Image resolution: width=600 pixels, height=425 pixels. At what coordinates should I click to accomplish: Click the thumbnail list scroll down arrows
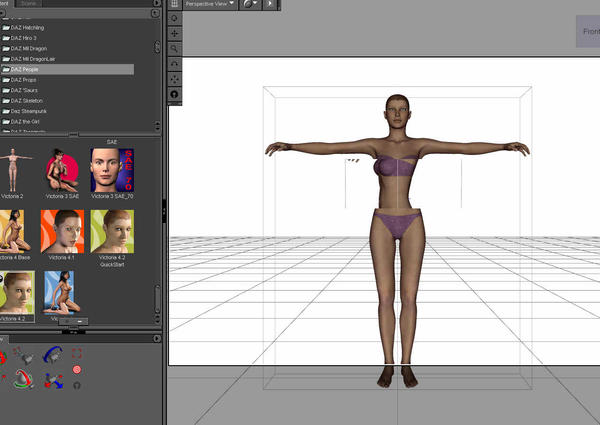pyautogui.click(x=157, y=319)
